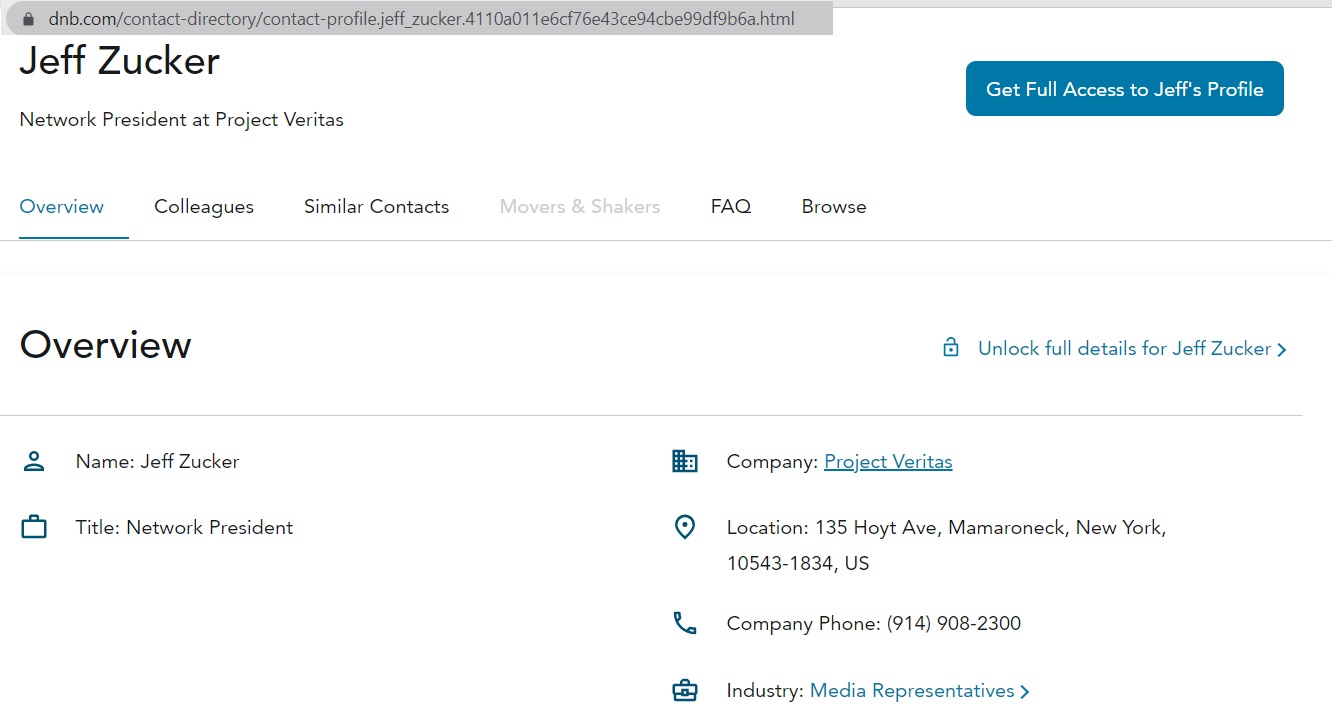
Task: Click Network President at Project Veritas subtitle
Action: tap(182, 120)
